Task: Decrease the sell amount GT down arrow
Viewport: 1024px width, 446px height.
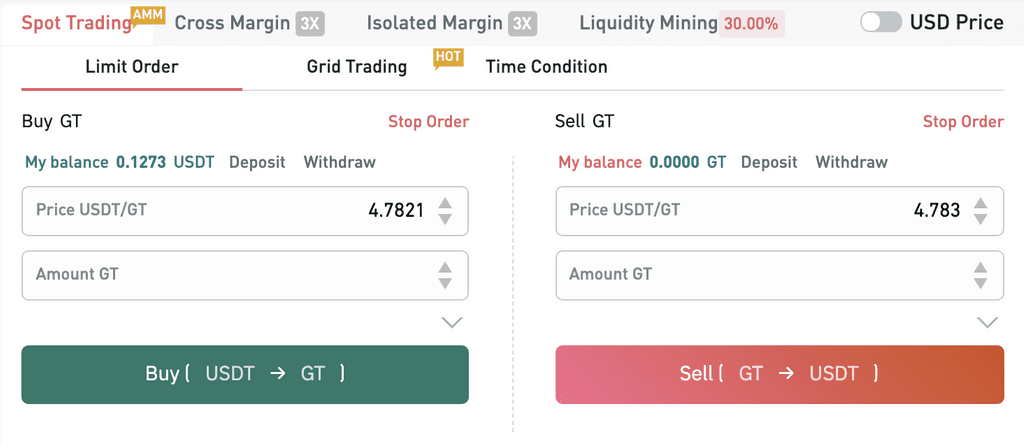Action: (x=981, y=283)
